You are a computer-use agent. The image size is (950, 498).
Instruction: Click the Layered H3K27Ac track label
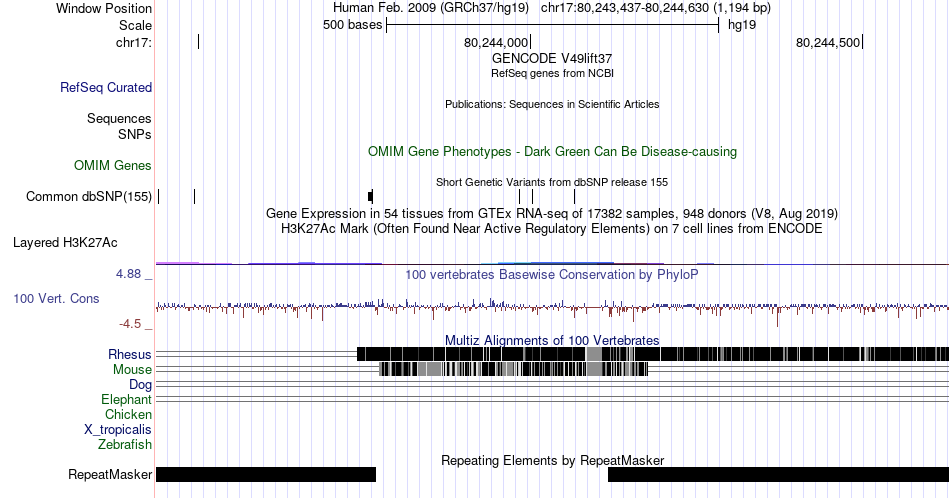coord(65,242)
